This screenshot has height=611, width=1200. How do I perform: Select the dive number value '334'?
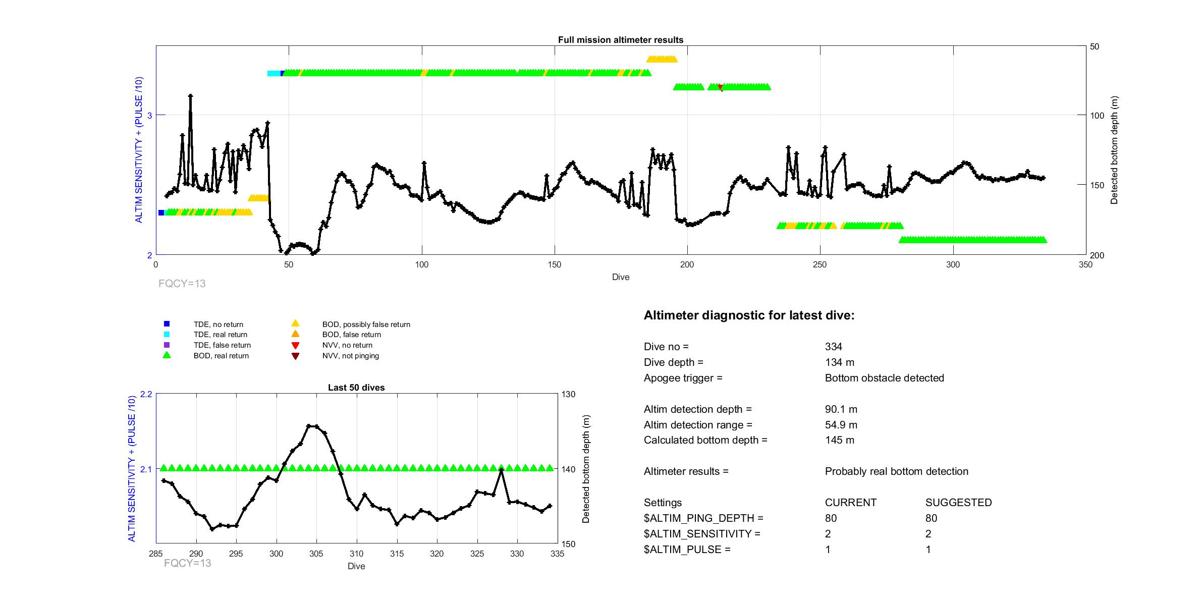point(834,346)
